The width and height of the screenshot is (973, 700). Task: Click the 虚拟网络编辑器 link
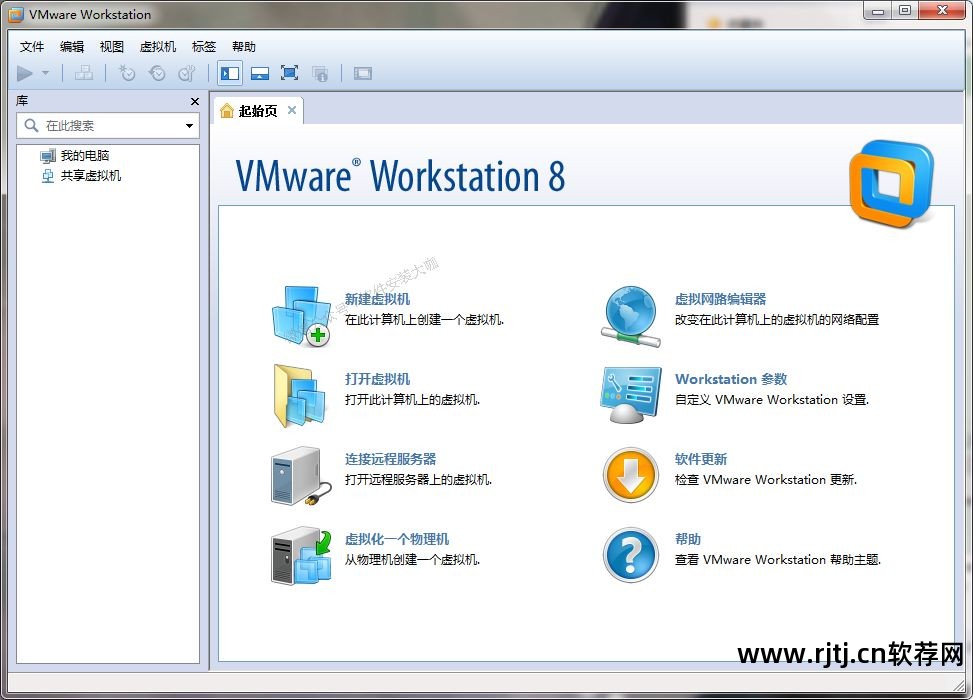coord(720,299)
